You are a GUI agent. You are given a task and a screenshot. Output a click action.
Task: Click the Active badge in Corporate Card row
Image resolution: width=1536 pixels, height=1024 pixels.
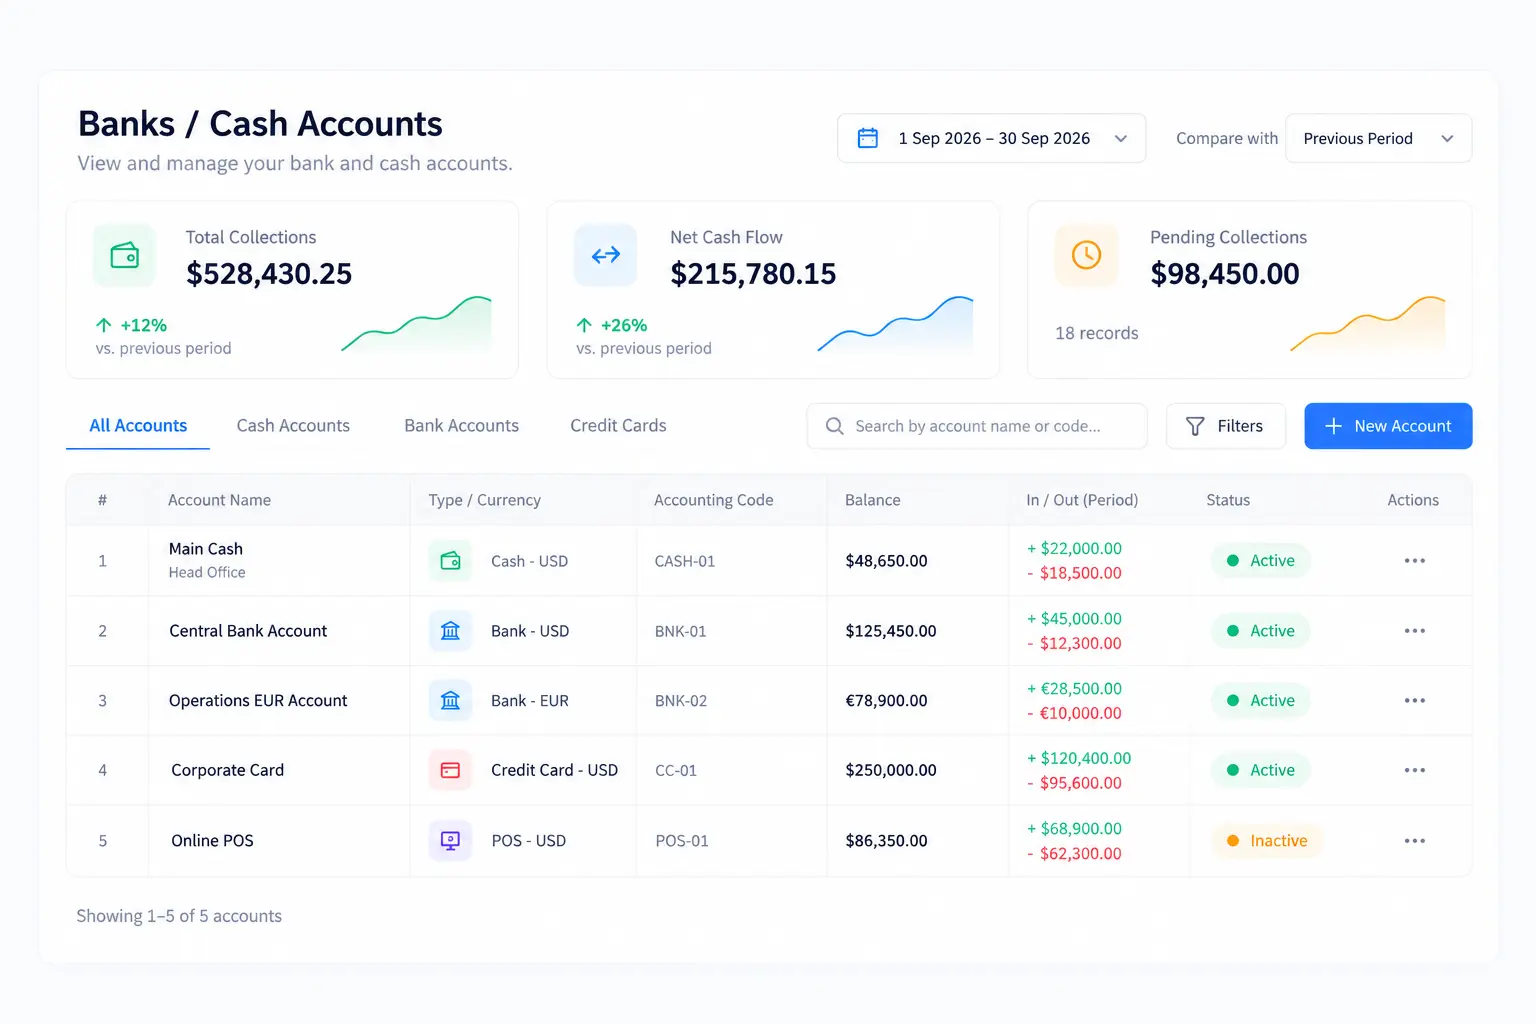click(x=1260, y=770)
